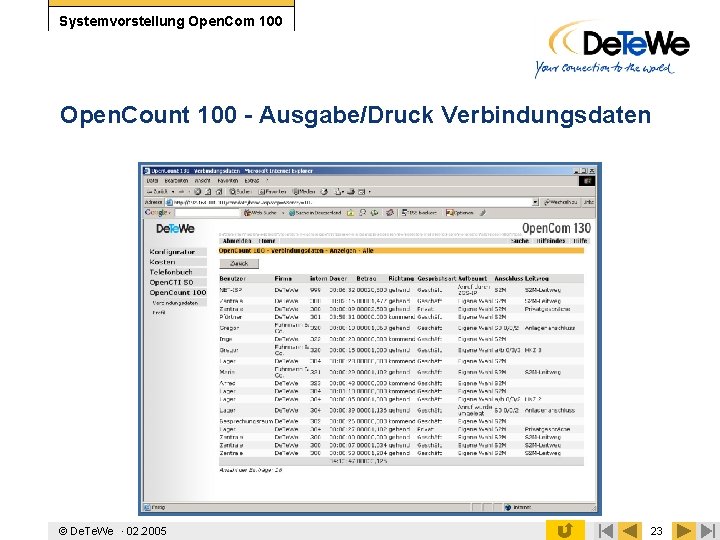Click the Hilfsindex link in page header
The width and height of the screenshot is (720, 540).
[x=551, y=241]
